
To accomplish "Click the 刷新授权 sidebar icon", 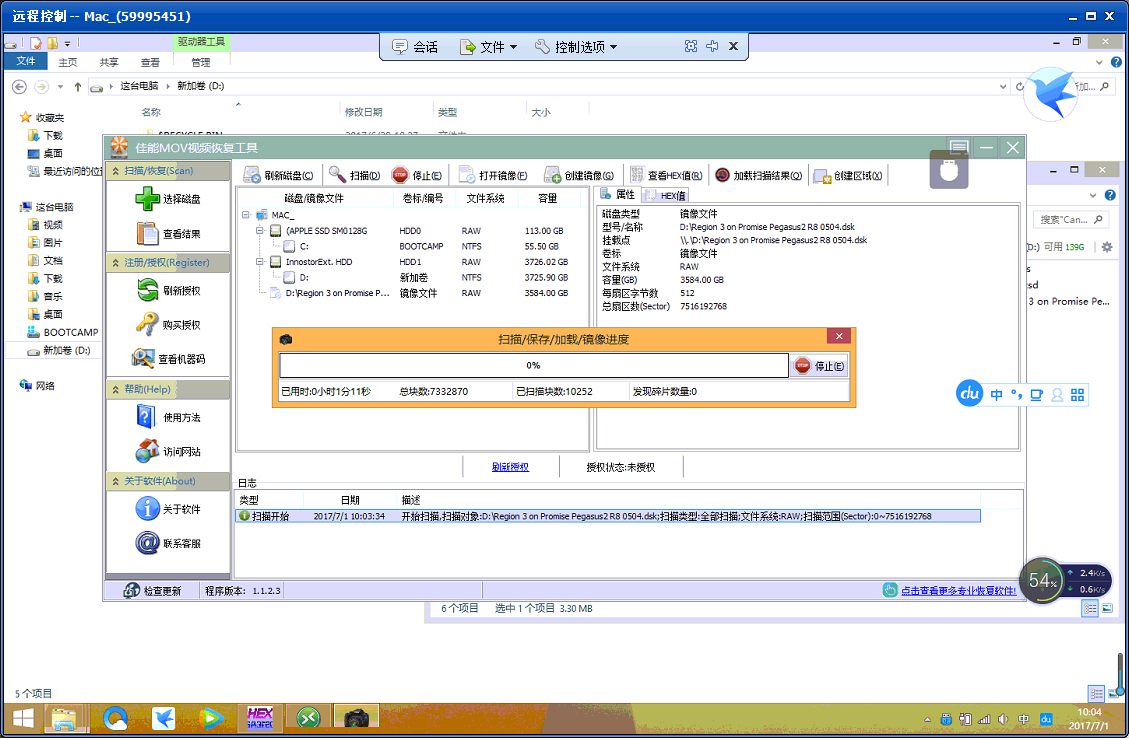I will 148,290.
